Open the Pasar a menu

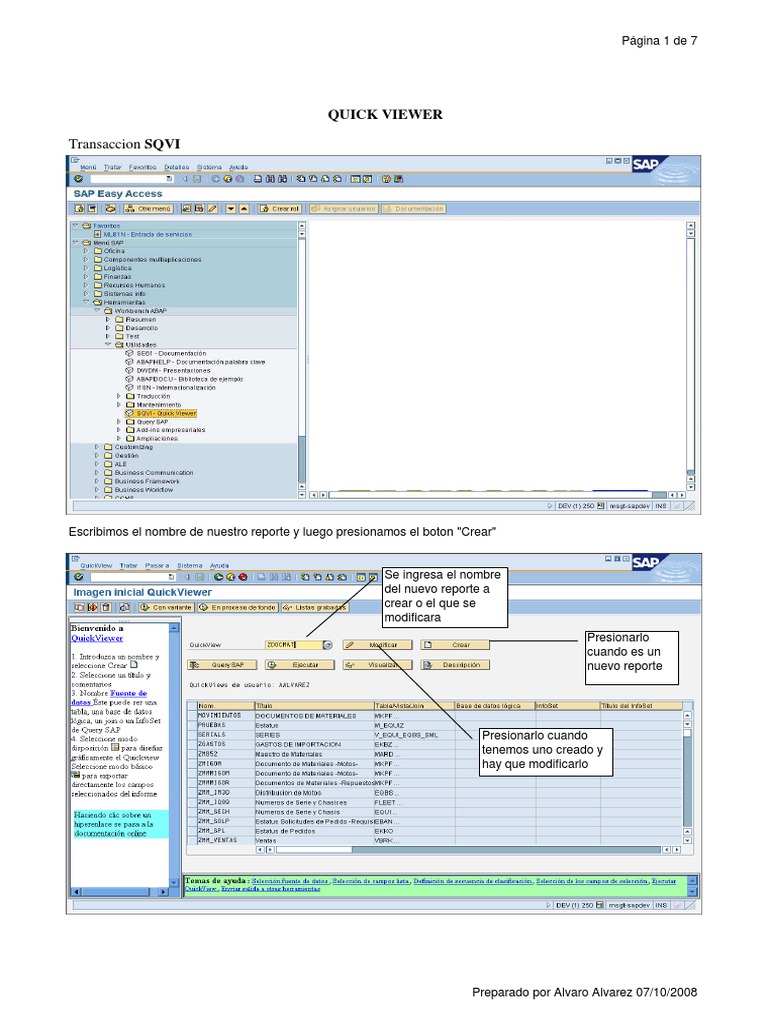tap(157, 566)
